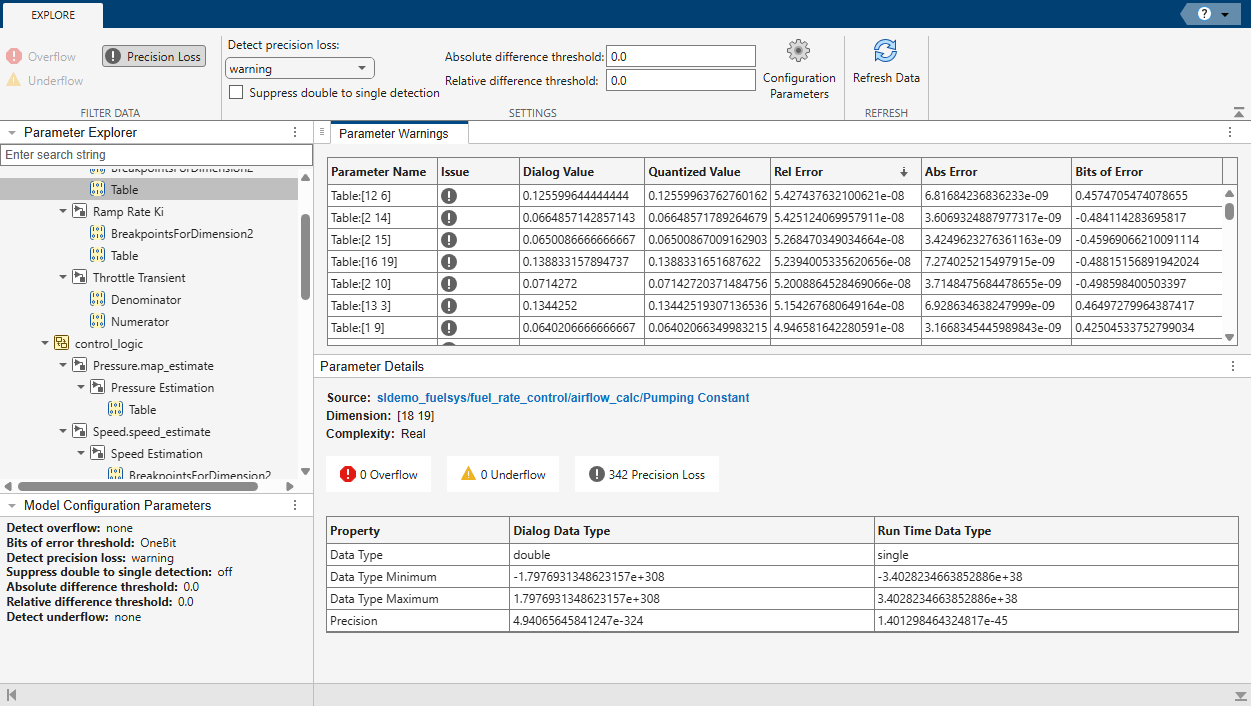This screenshot has width=1251, height=706.
Task: Collapse the Parameter Explorer panel
Action: [11, 132]
